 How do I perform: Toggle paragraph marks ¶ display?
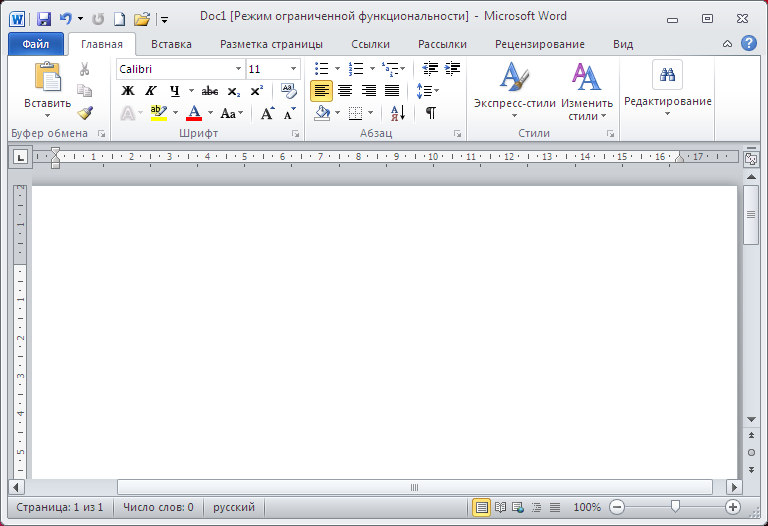pyautogui.click(x=431, y=113)
